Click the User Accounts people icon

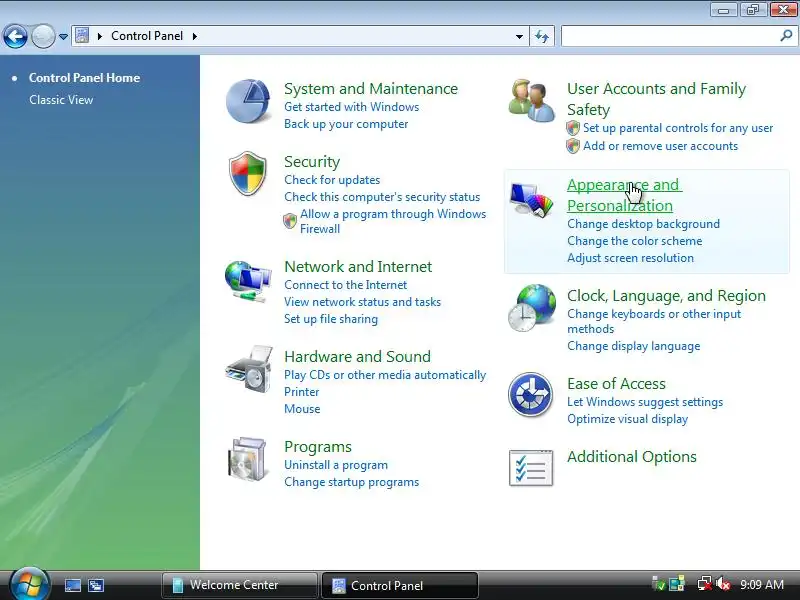pos(532,101)
